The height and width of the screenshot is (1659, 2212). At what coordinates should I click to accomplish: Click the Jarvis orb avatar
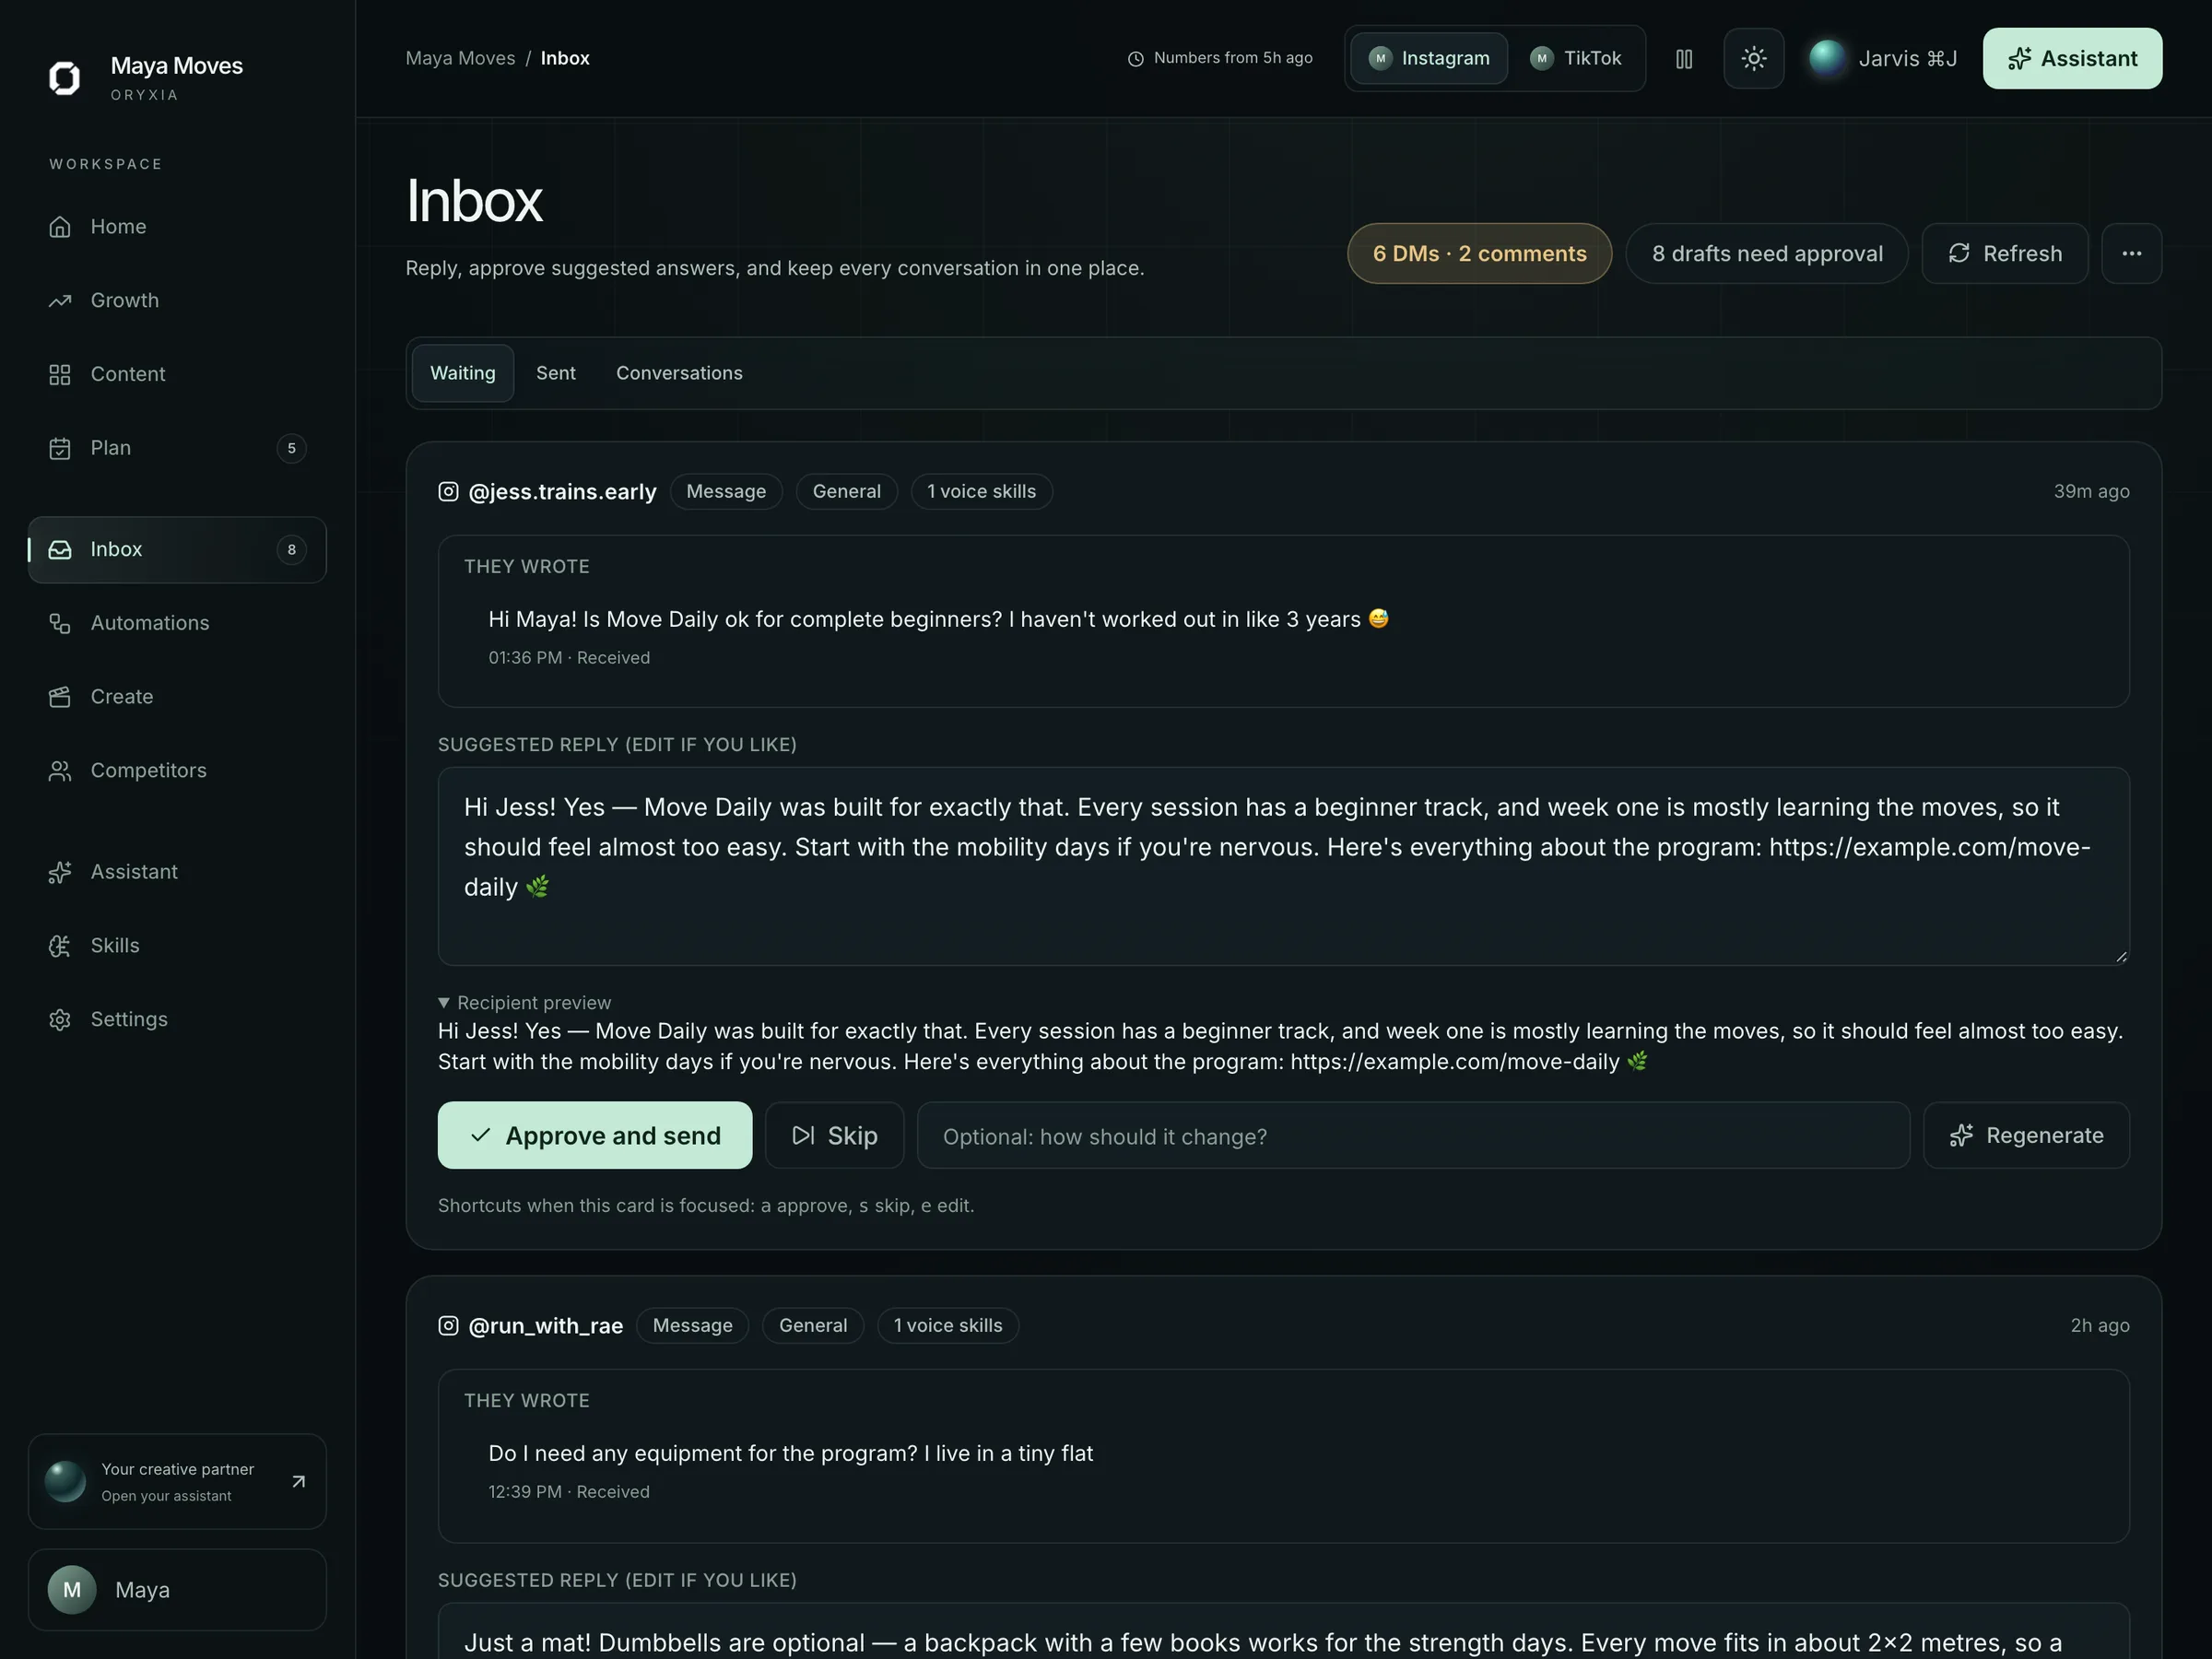pyautogui.click(x=1827, y=58)
